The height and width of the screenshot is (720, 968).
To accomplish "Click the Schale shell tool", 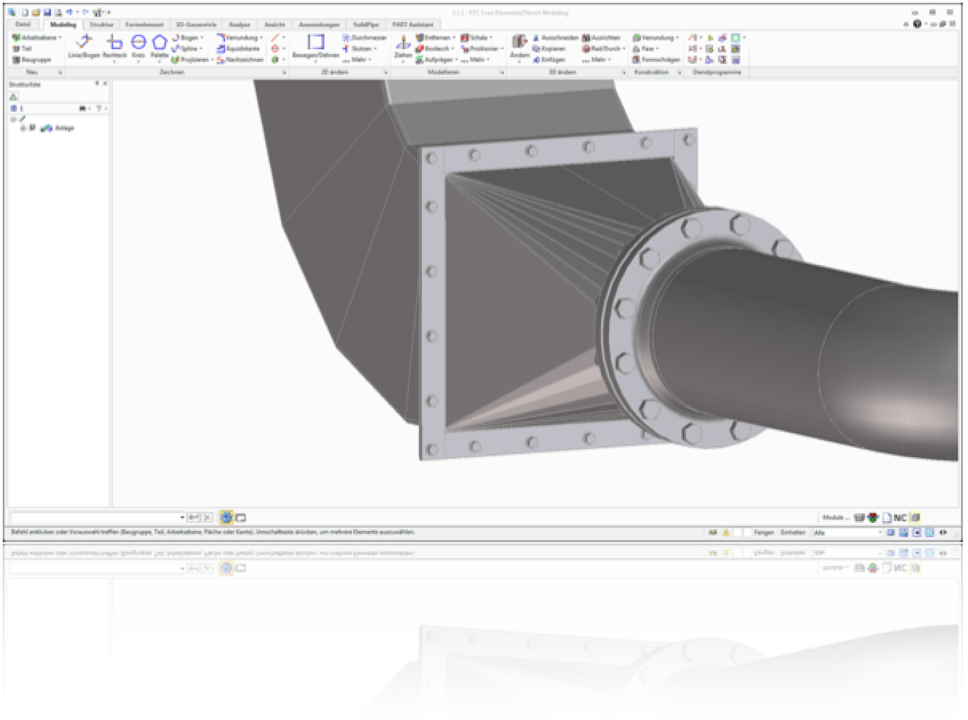I will pyautogui.click(x=477, y=38).
